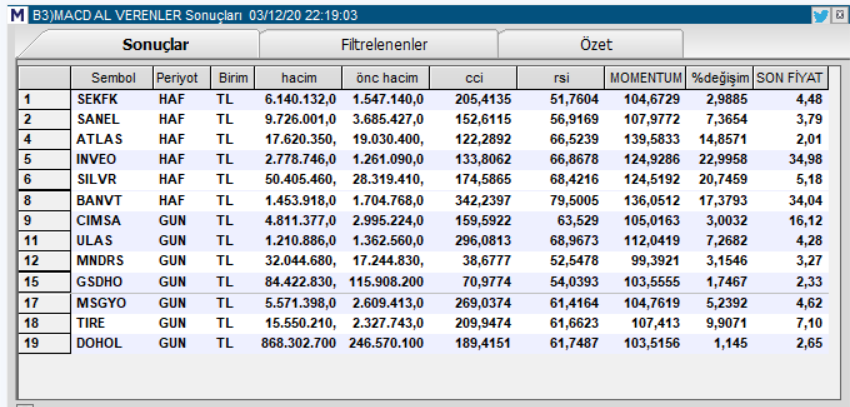Image resolution: width=850 pixels, height=407 pixels.
Task: Click önc hacim value 2.327.743,0
Action: (x=389, y=323)
